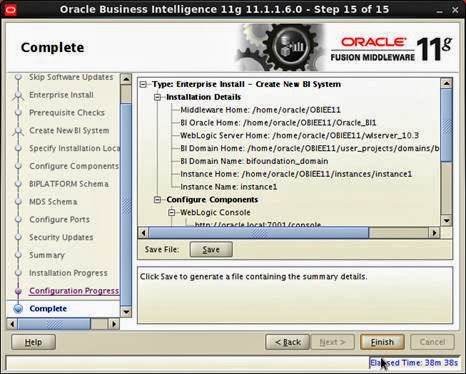Close the installer window
This screenshot has height=374, width=466.
455,10
